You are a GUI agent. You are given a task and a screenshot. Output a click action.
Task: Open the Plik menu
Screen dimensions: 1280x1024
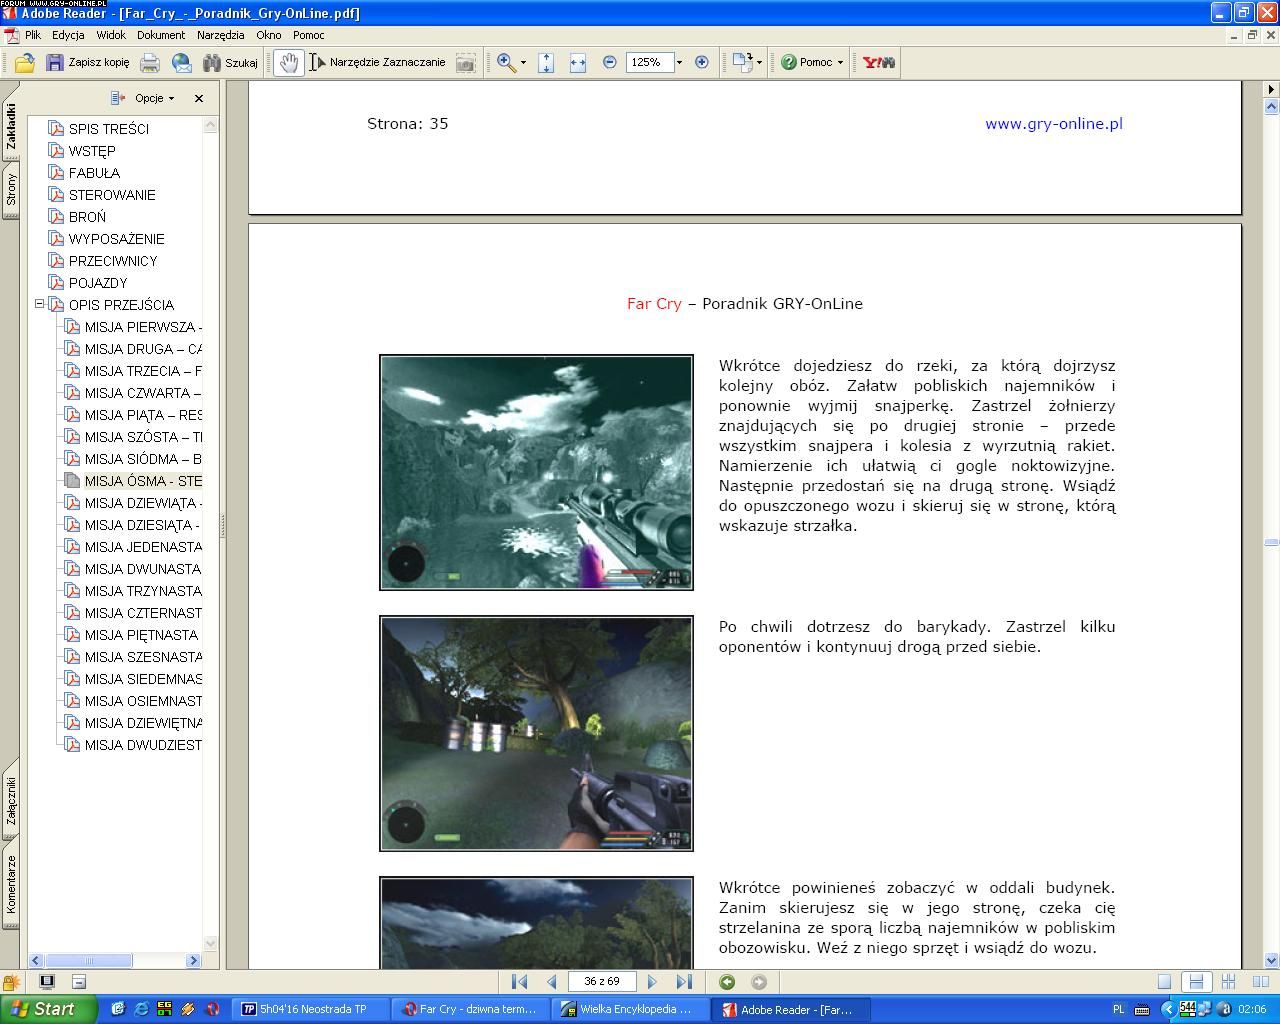pos(33,35)
